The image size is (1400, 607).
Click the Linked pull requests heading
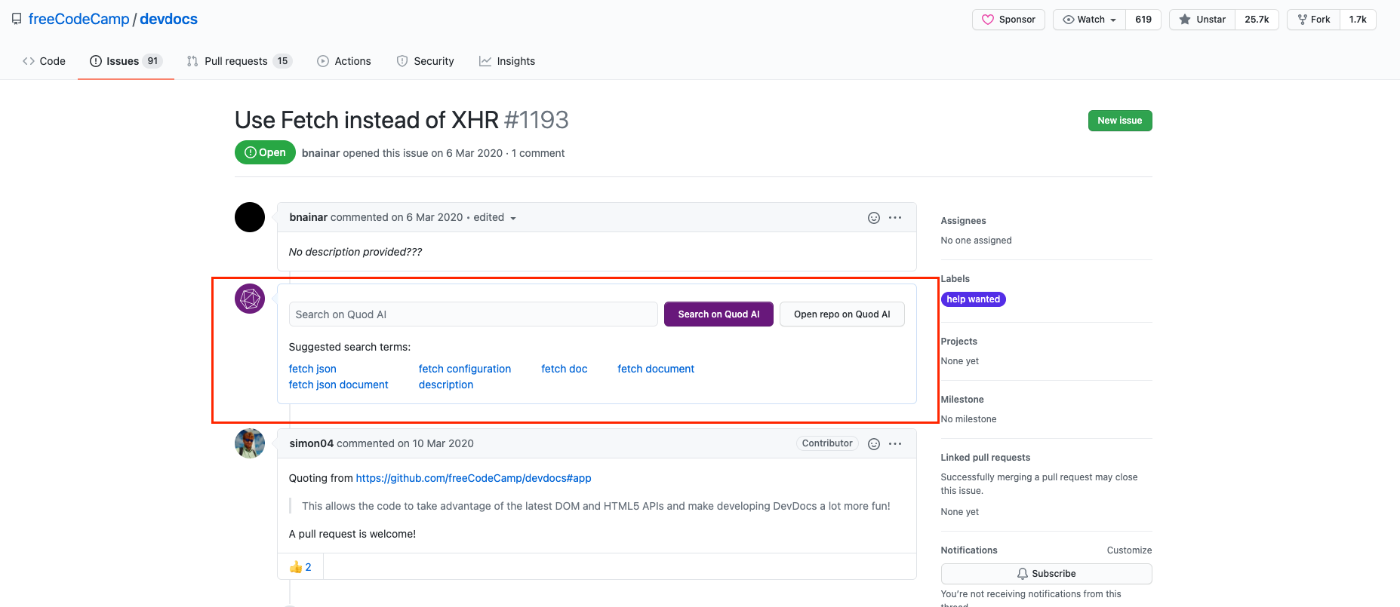(x=985, y=457)
